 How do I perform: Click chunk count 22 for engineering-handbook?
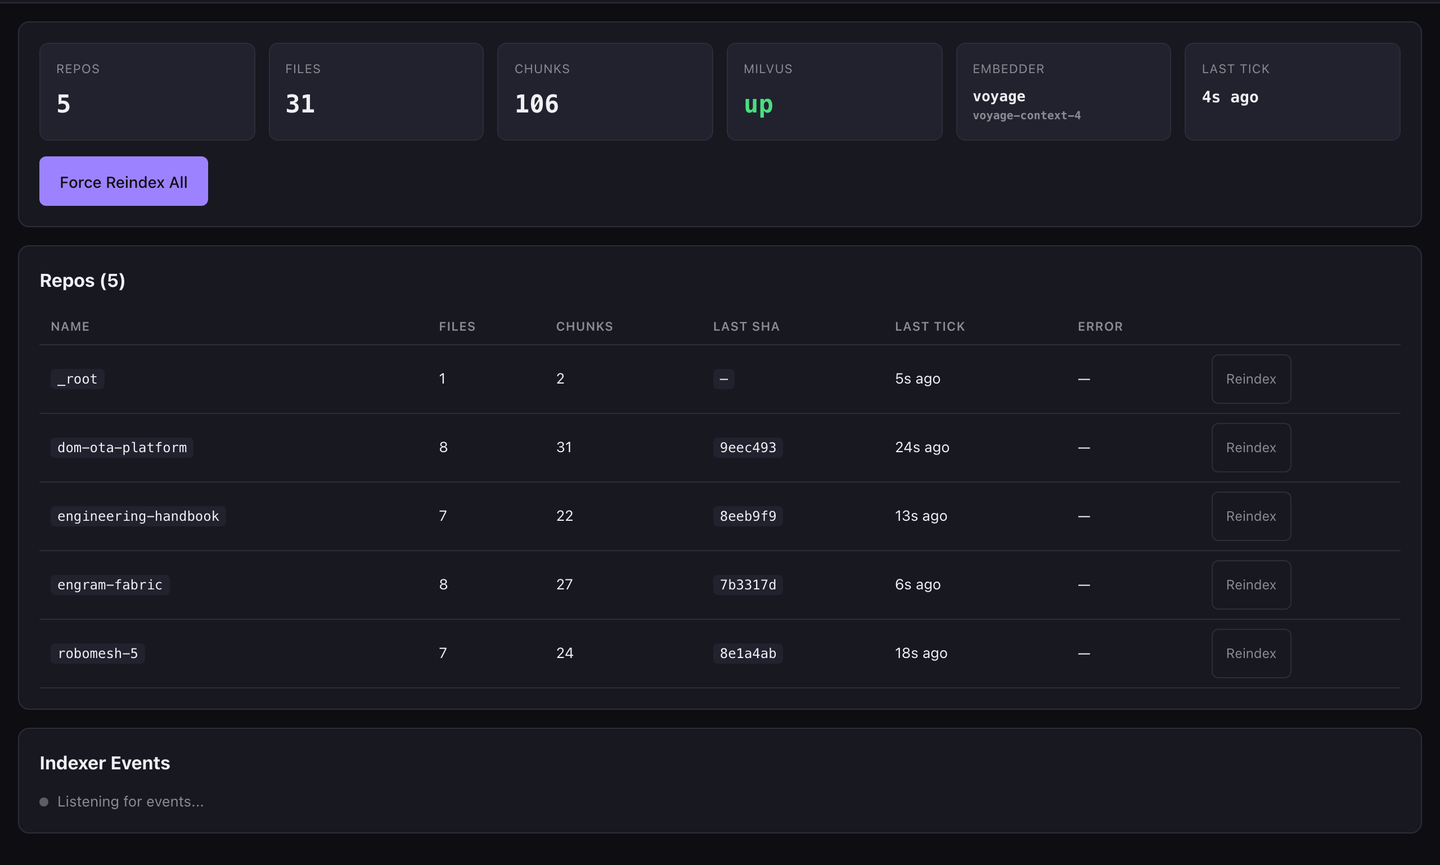(x=565, y=516)
